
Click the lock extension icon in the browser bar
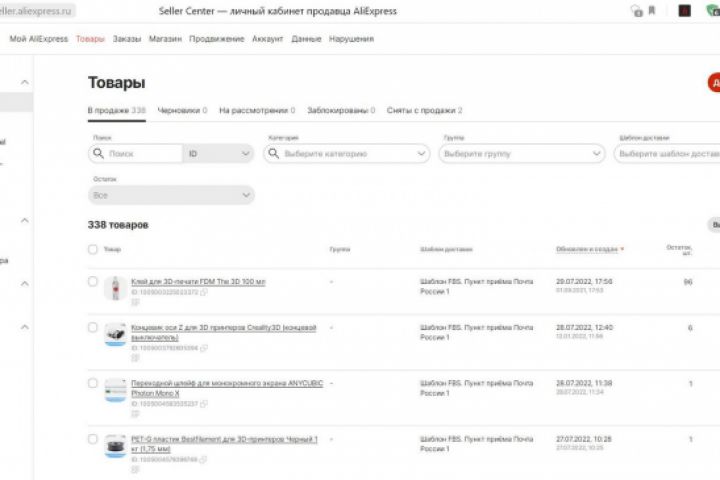coord(637,11)
